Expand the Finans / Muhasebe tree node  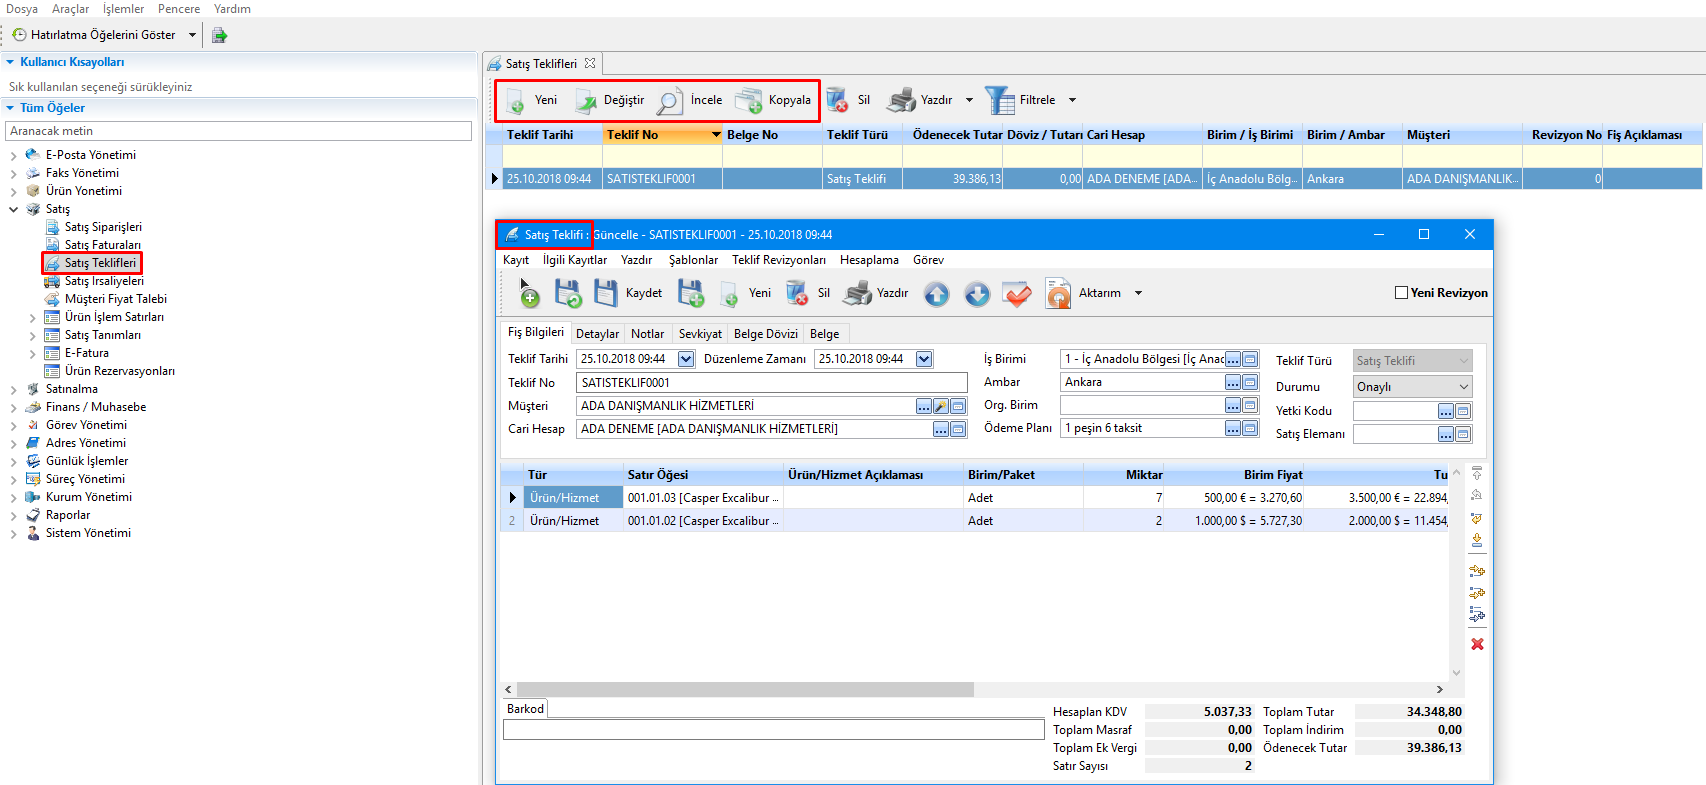[14, 408]
